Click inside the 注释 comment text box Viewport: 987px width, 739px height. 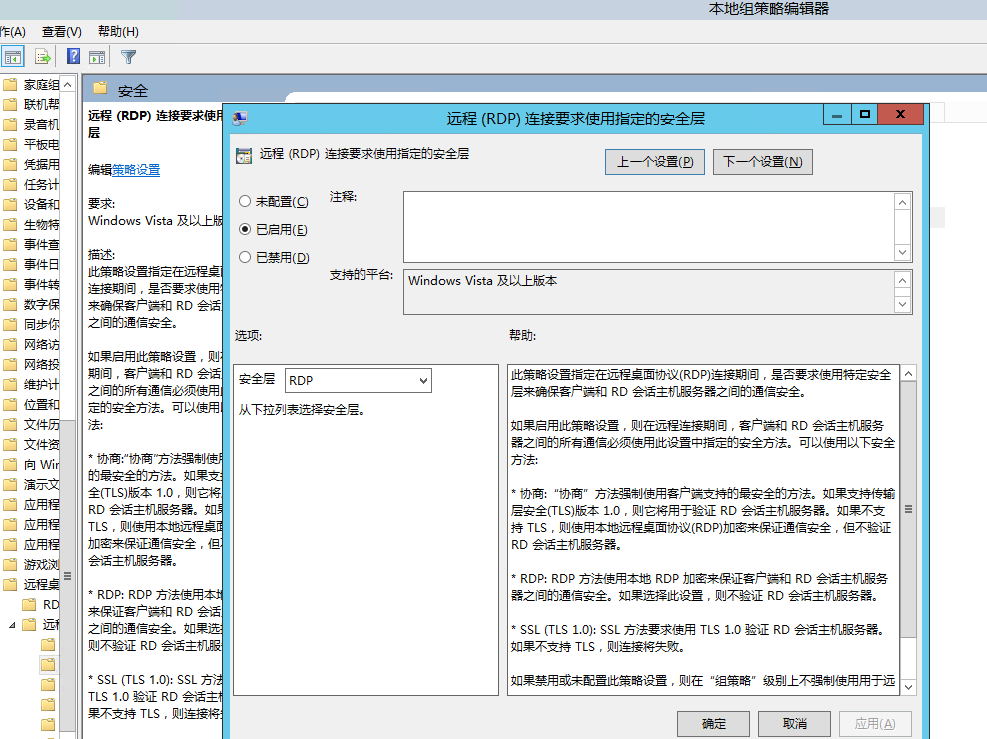(x=648, y=227)
